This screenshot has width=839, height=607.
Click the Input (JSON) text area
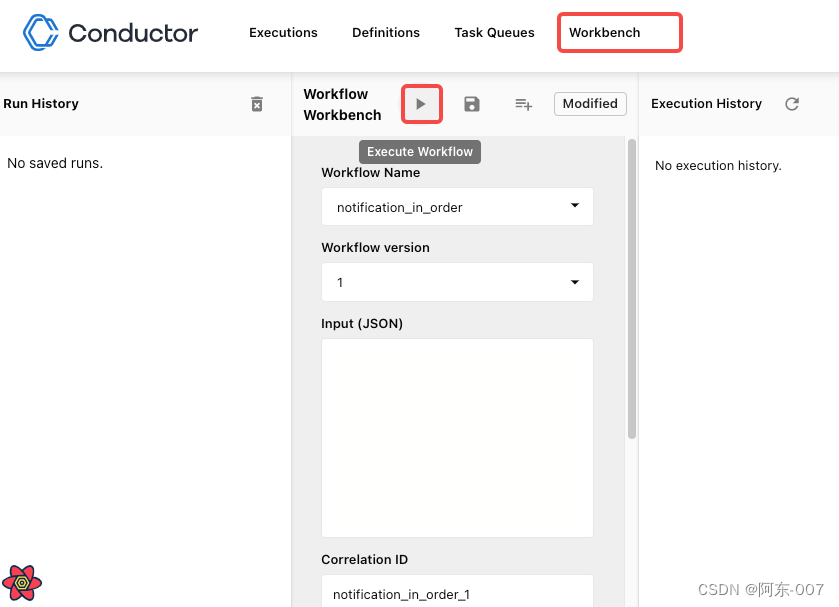click(456, 437)
